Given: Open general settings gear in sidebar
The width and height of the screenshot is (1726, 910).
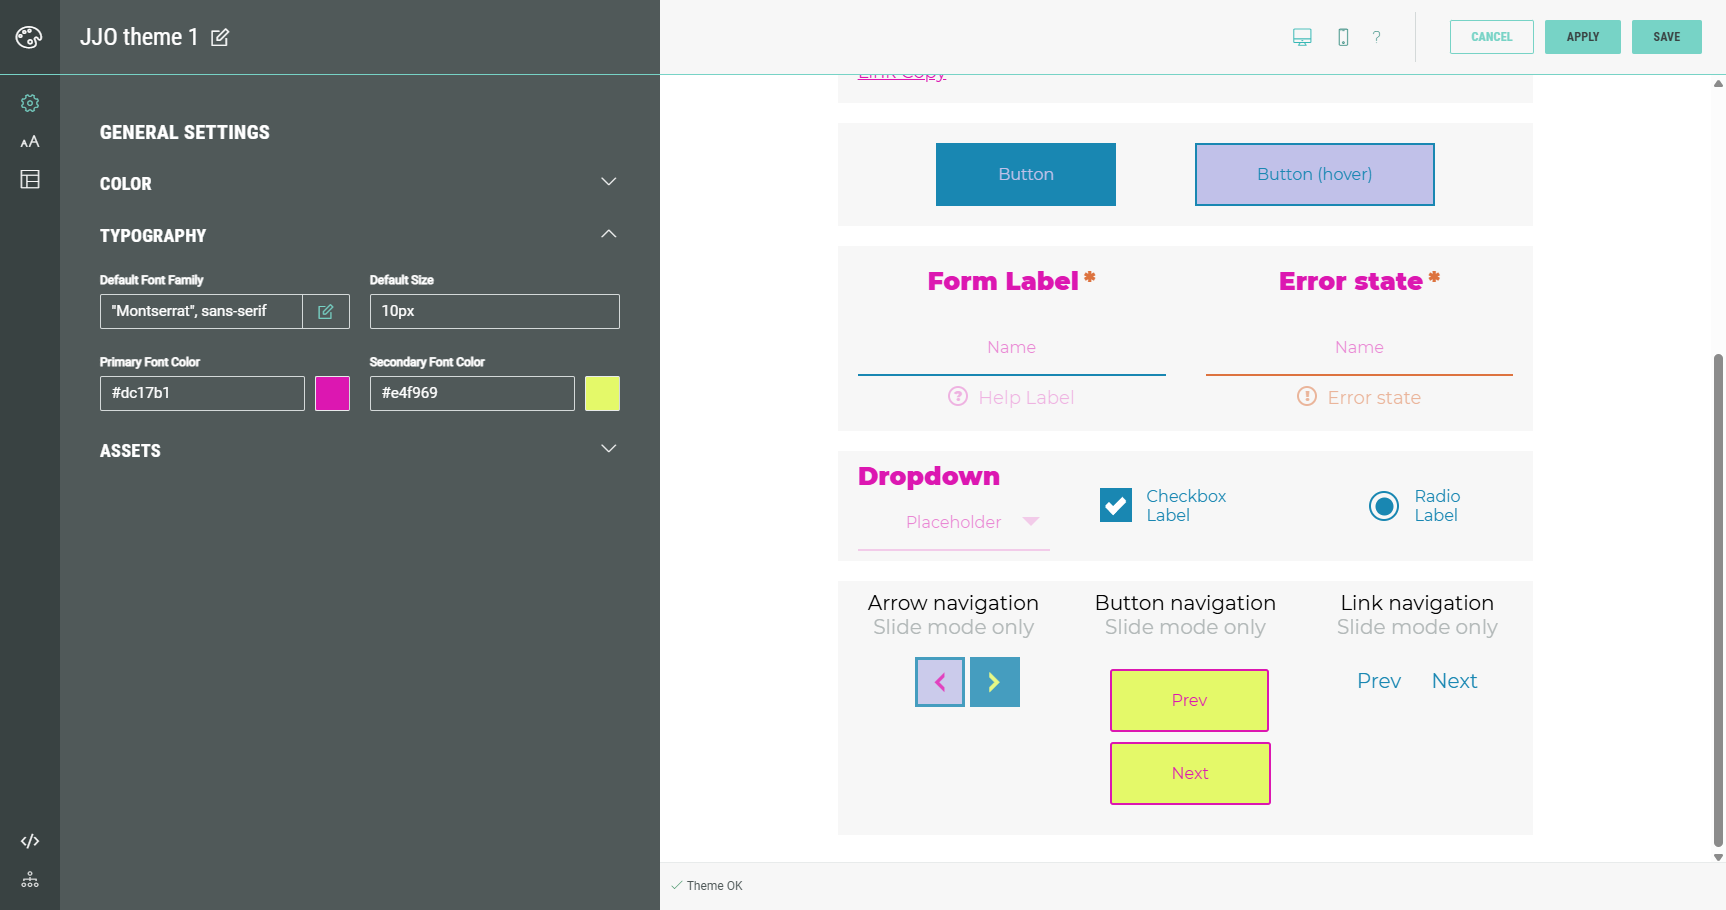Looking at the screenshot, I should coord(30,103).
